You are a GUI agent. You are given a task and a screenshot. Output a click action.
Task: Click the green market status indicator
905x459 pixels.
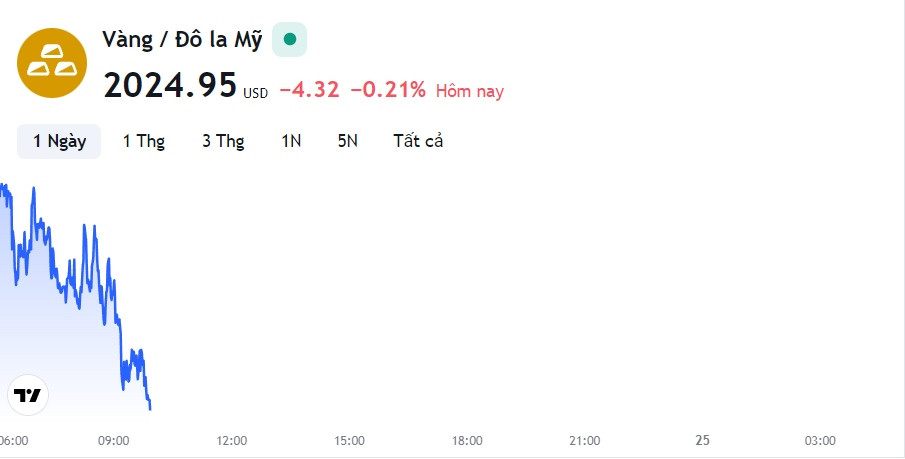pos(290,39)
